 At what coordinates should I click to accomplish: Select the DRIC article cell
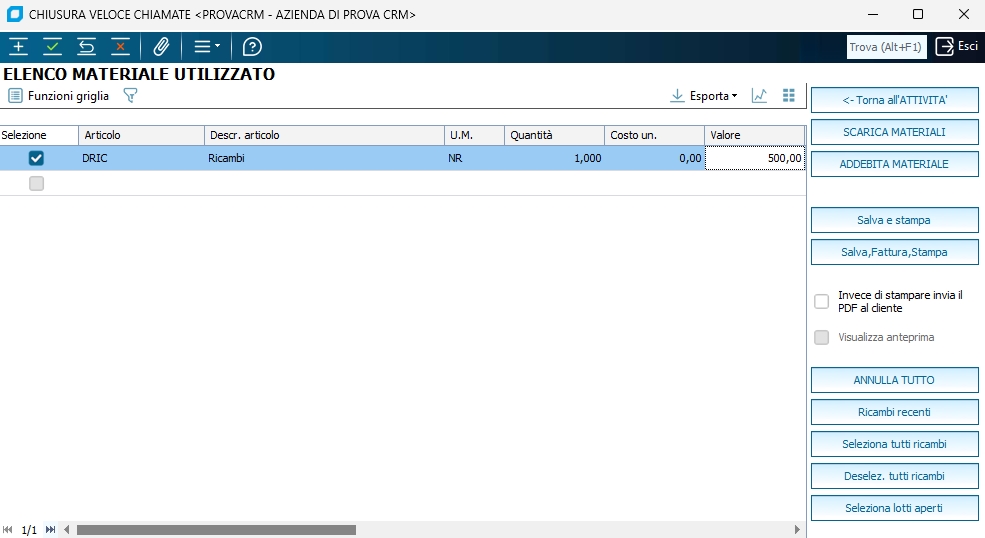click(x=141, y=158)
